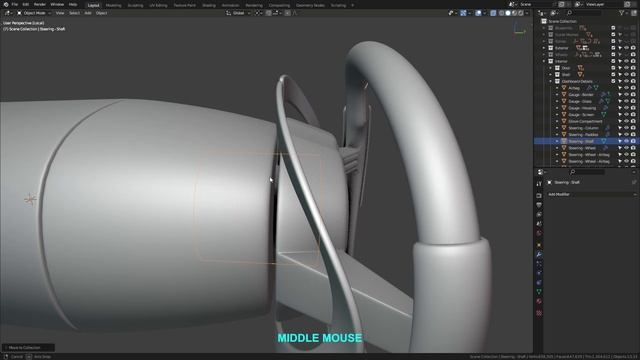Add a new workspace with plus tab

point(353,5)
